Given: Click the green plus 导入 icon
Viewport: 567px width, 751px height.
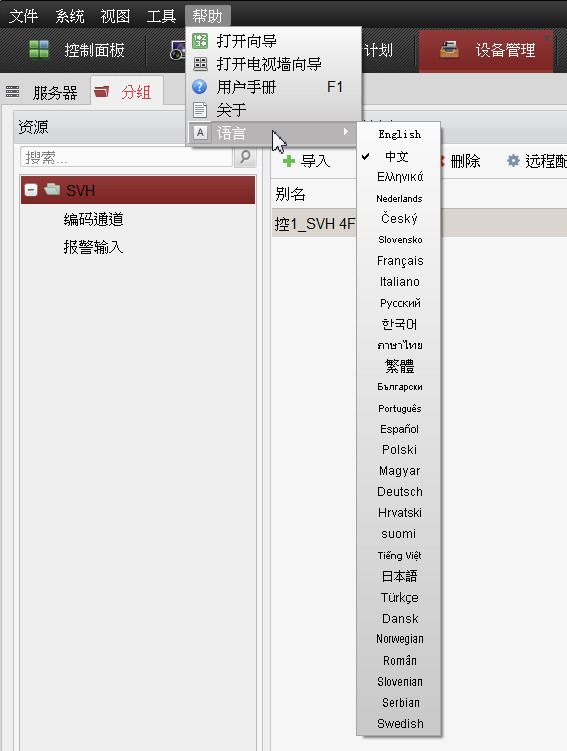Looking at the screenshot, I should [289, 161].
